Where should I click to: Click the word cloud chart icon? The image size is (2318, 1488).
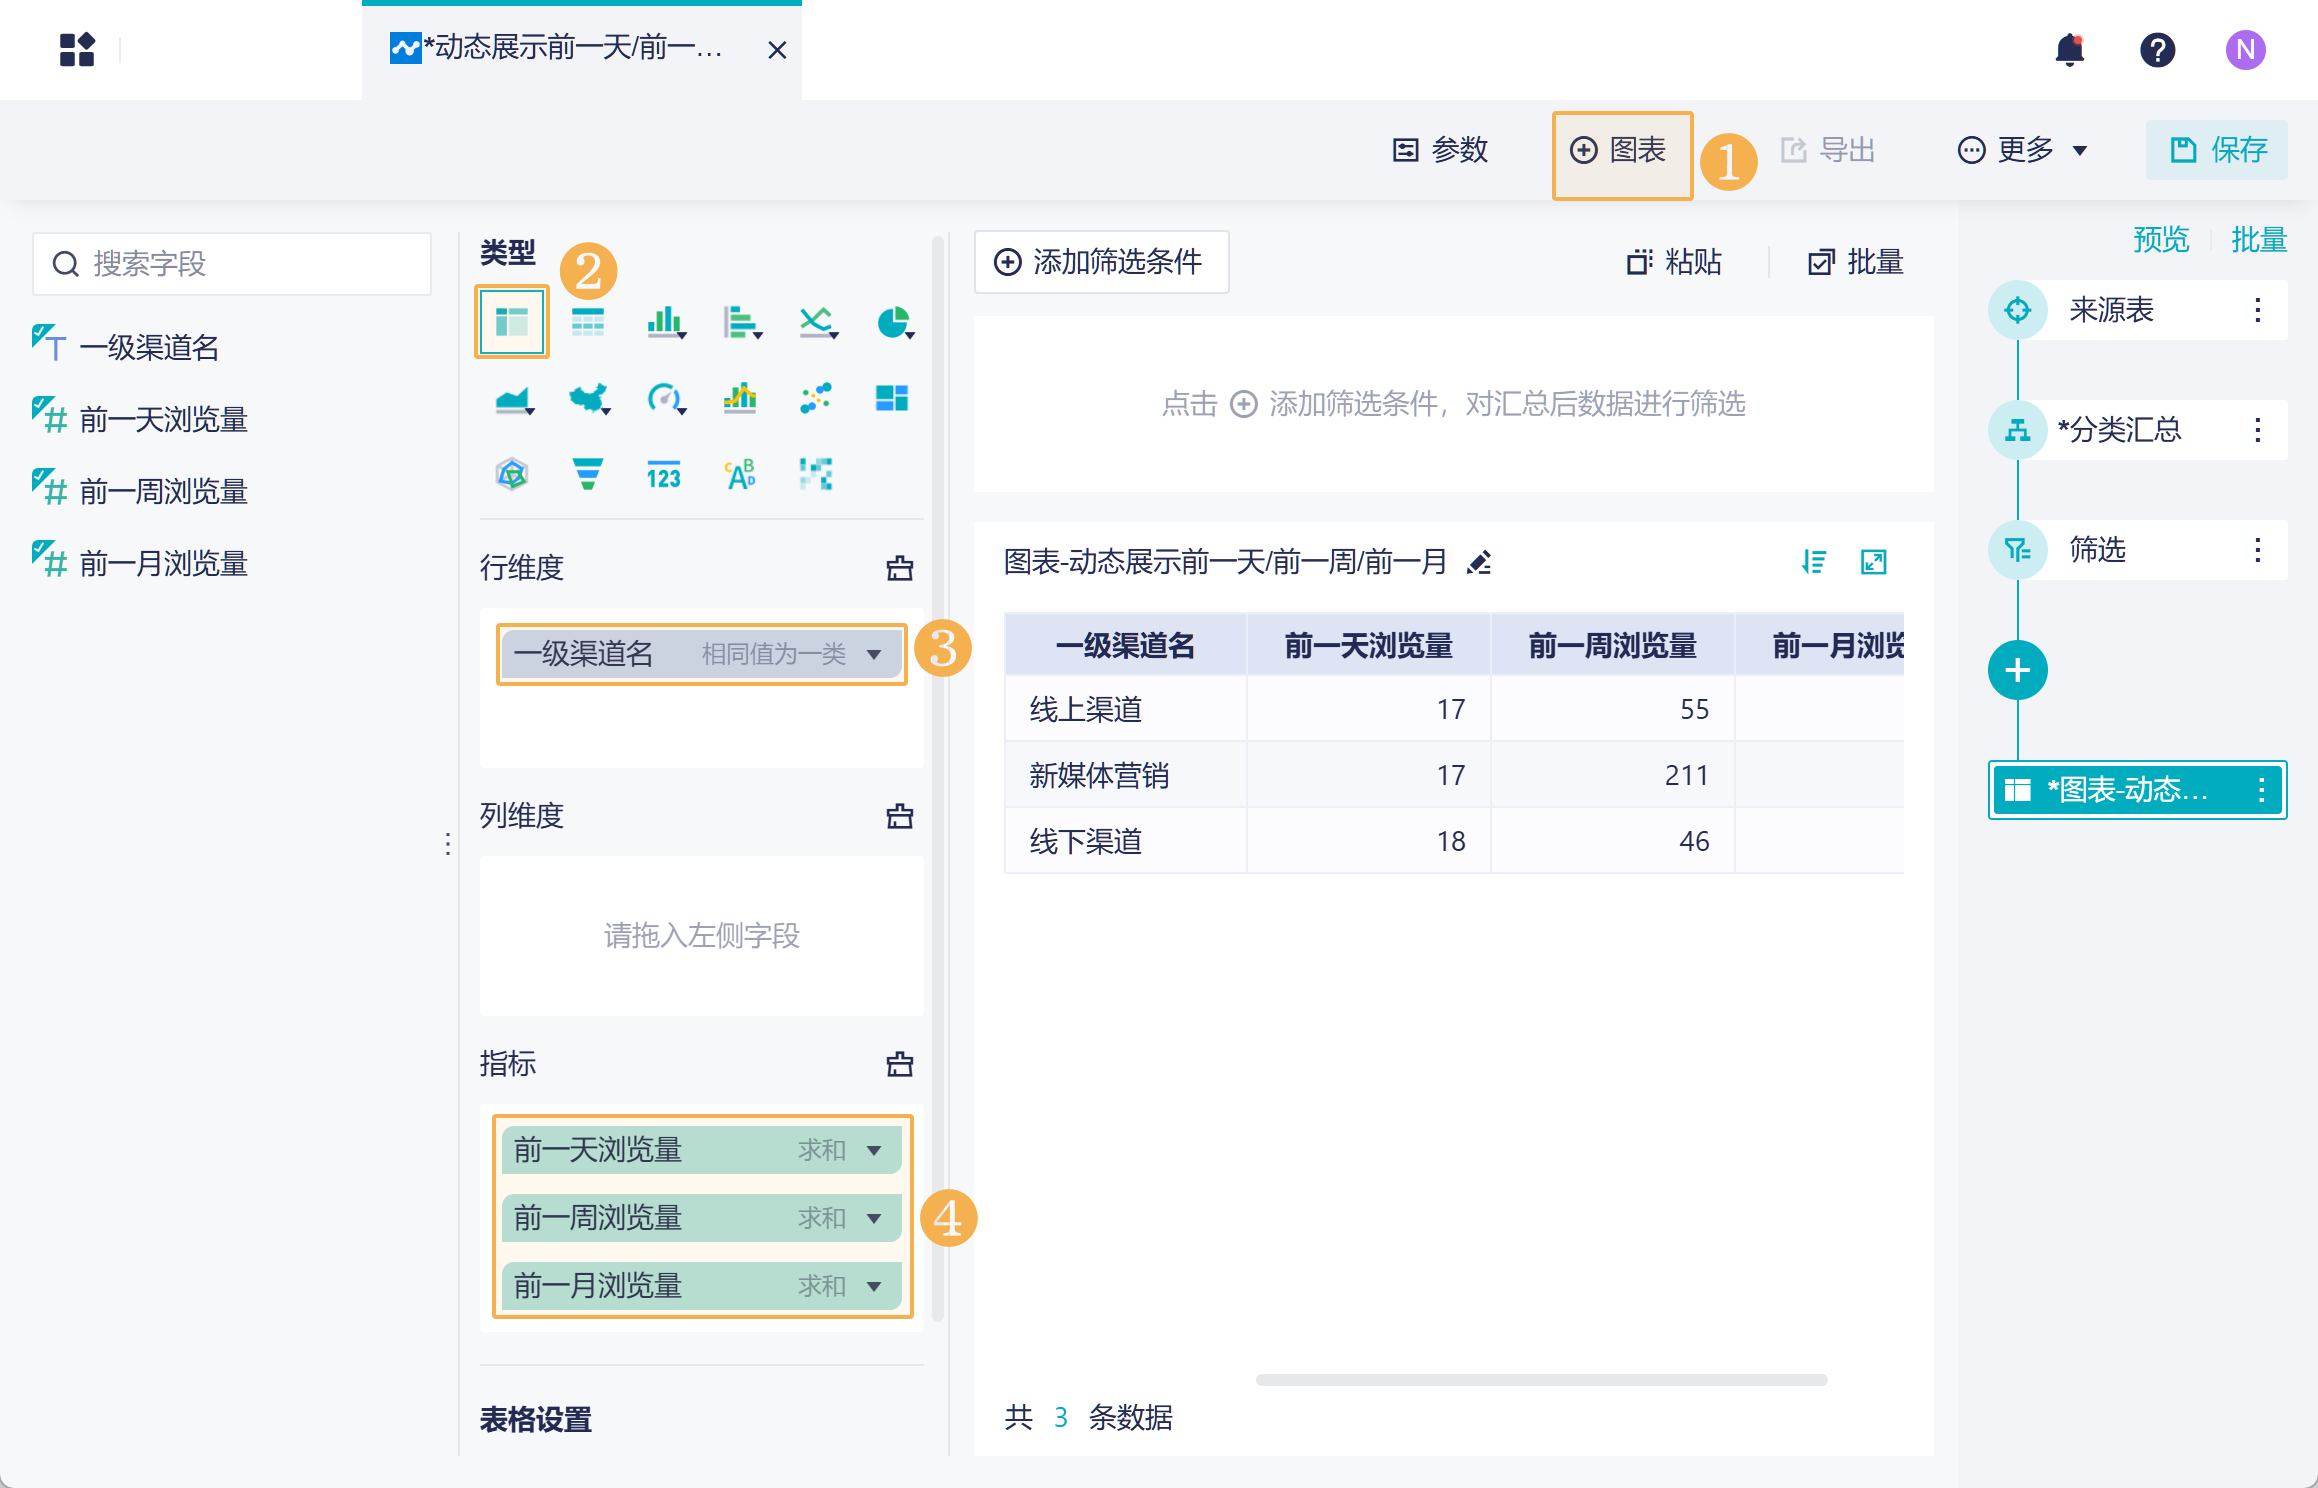coord(740,474)
